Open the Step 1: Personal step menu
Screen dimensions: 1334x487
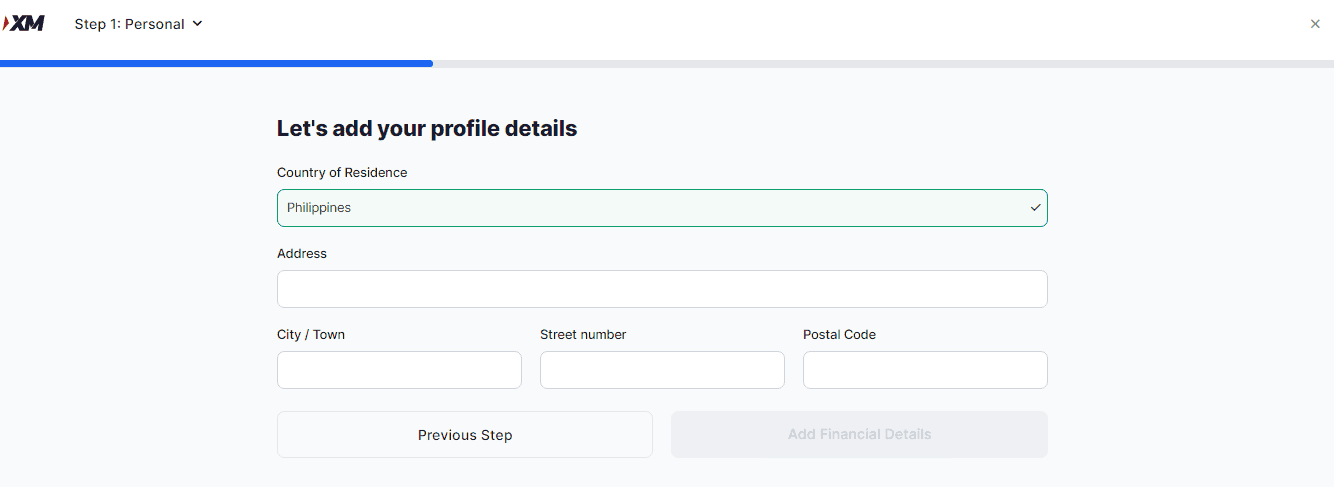(130, 24)
